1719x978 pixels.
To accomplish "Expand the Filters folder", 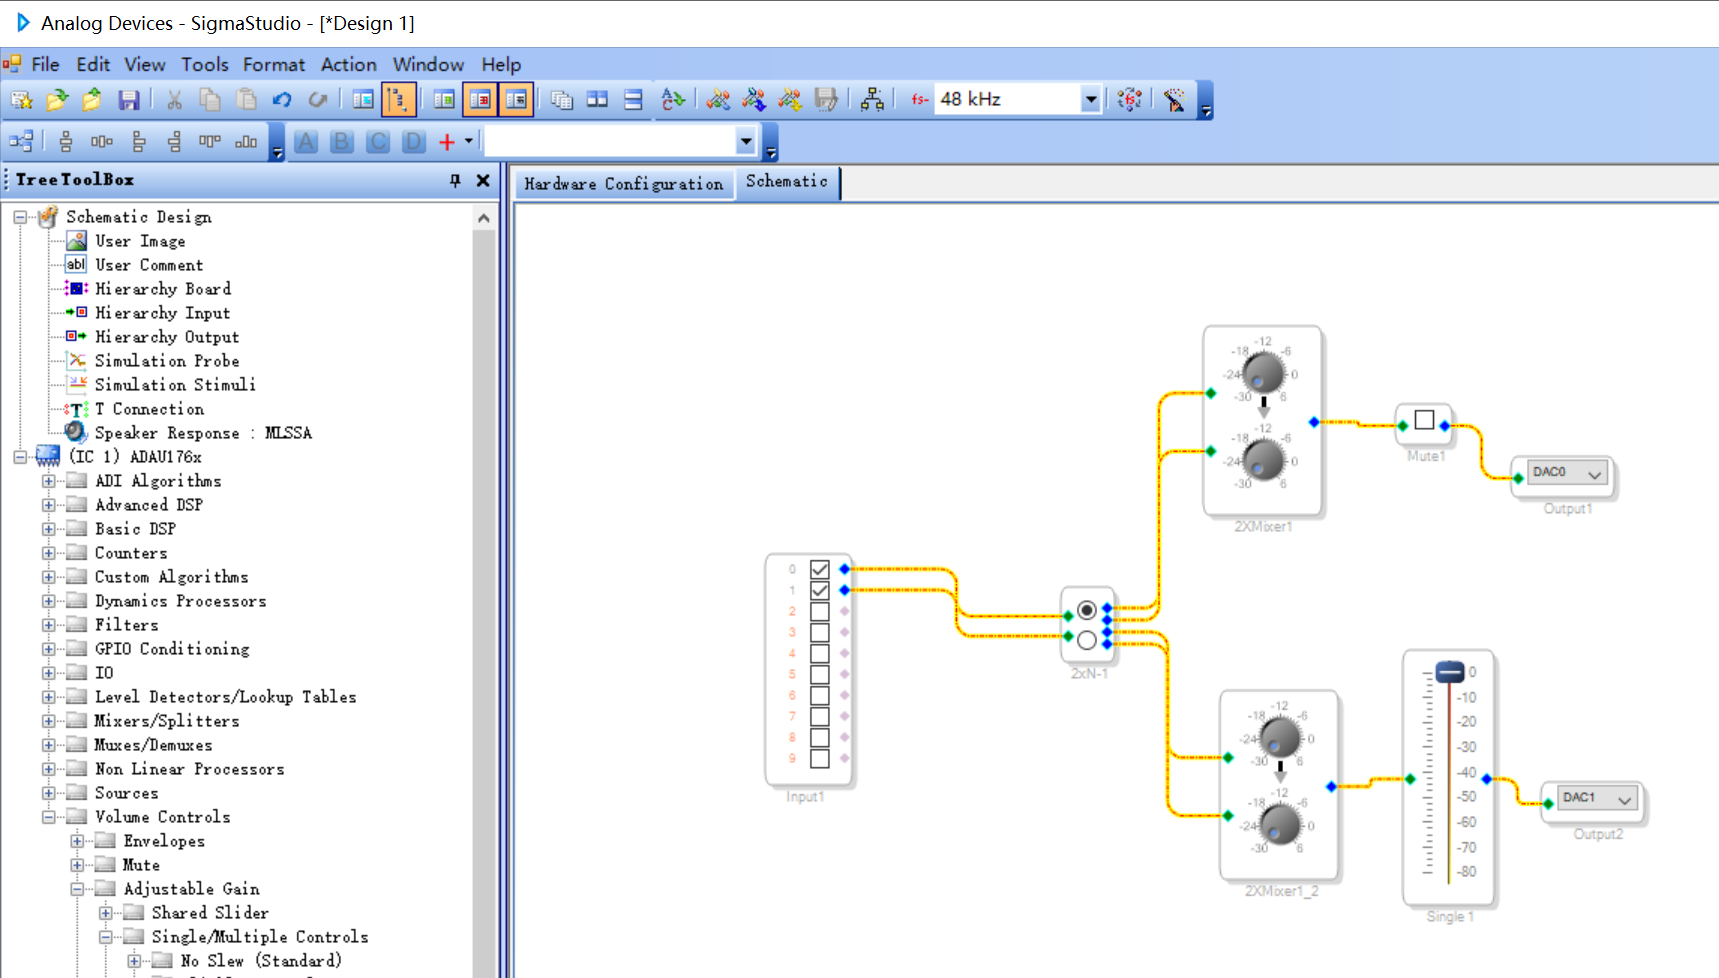I will coord(48,625).
